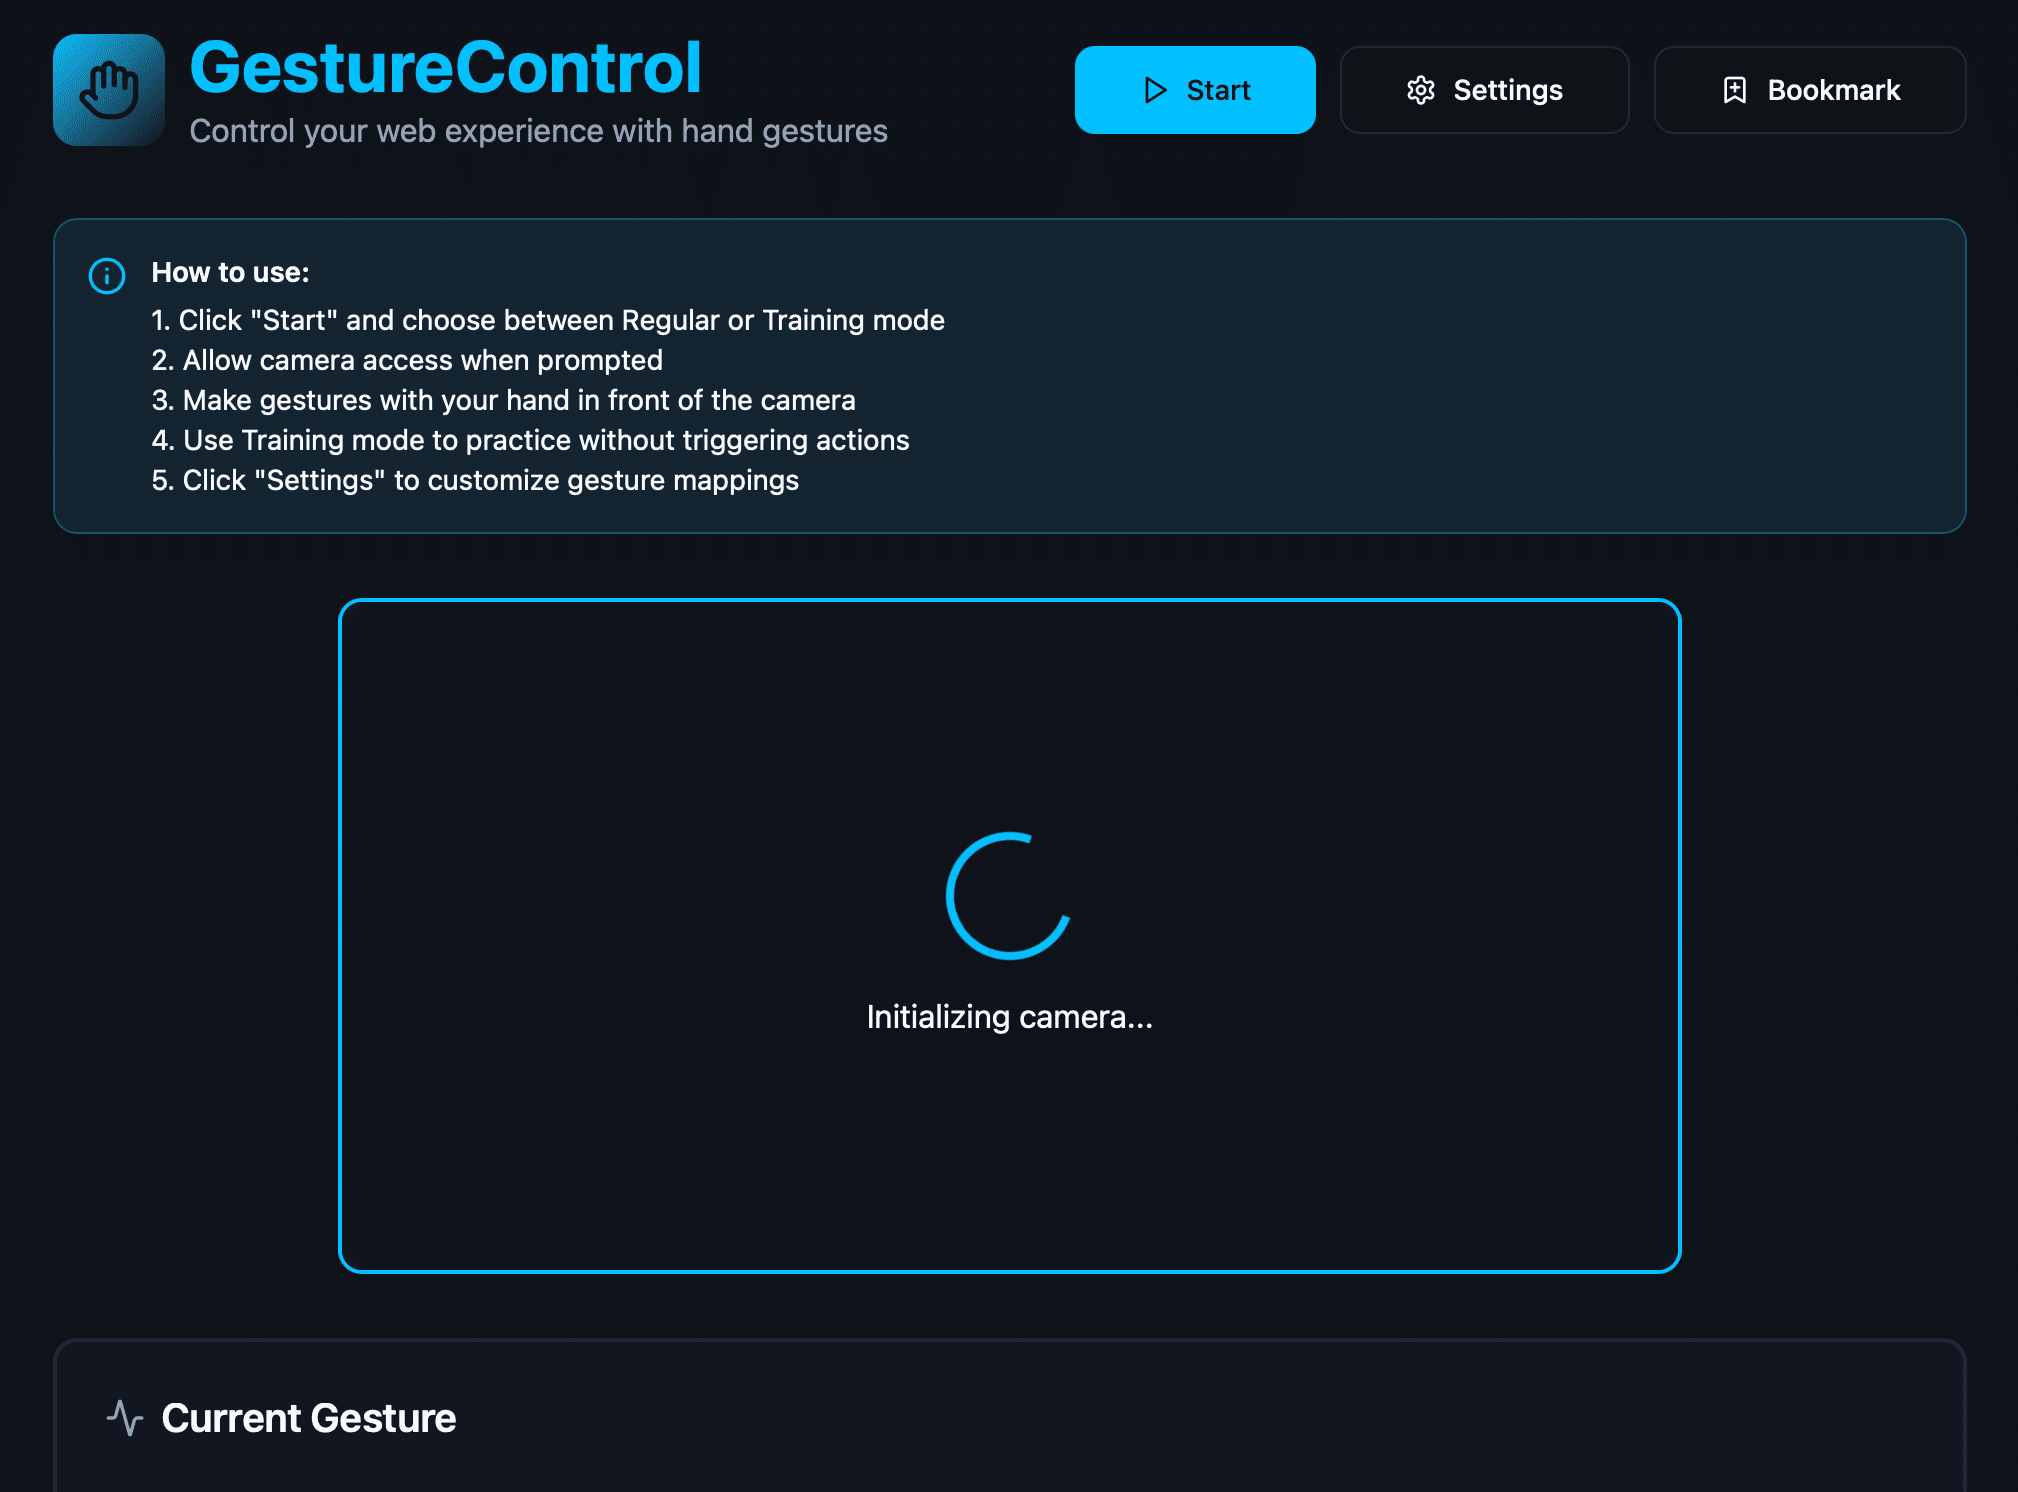Screen dimensions: 2018x1492
Task: Click the Start button
Action: (x=1195, y=90)
